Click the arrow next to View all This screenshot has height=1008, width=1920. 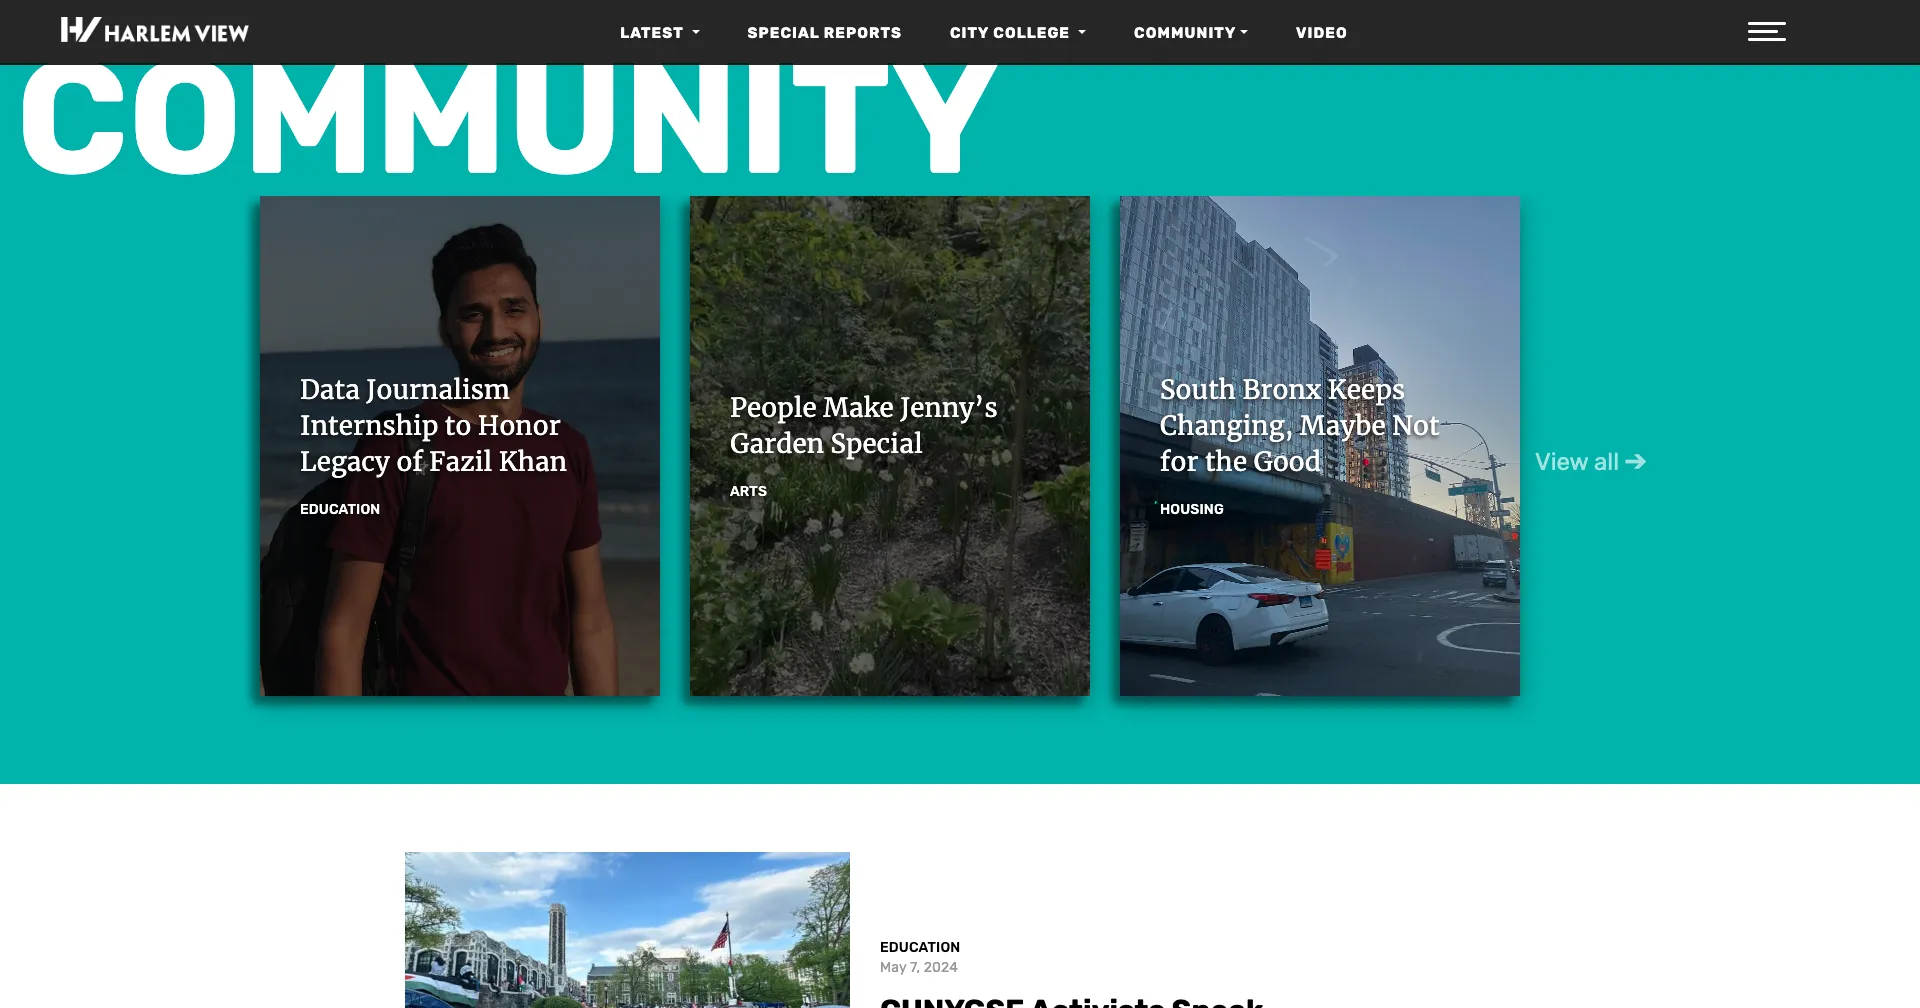pos(1636,461)
